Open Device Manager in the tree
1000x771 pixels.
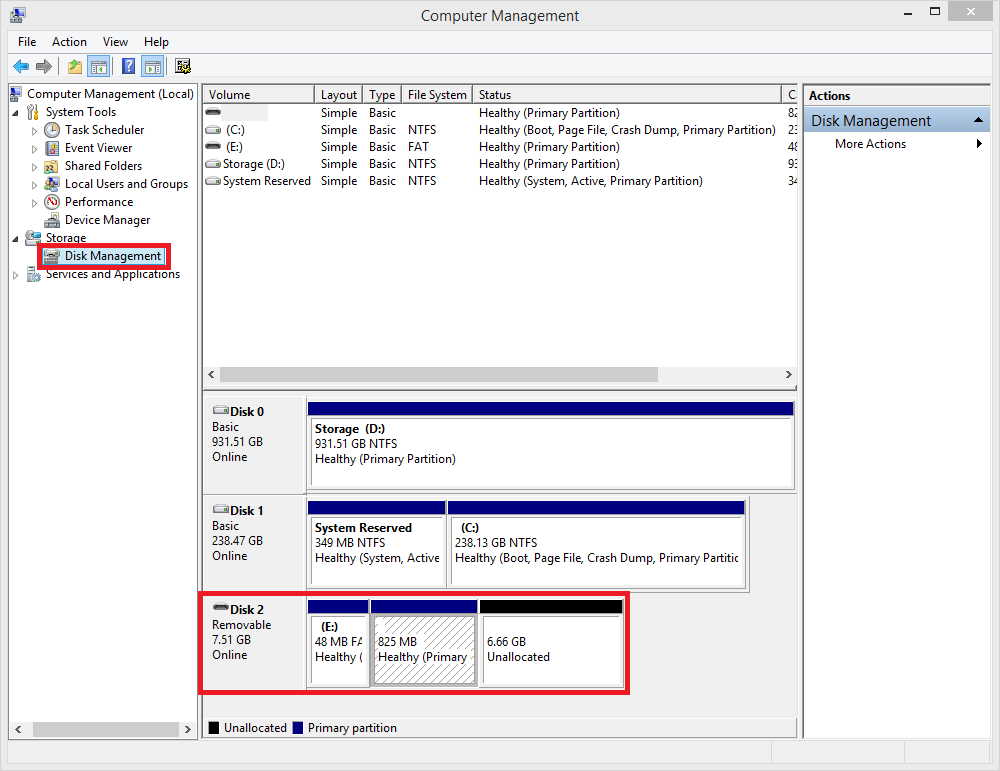107,220
